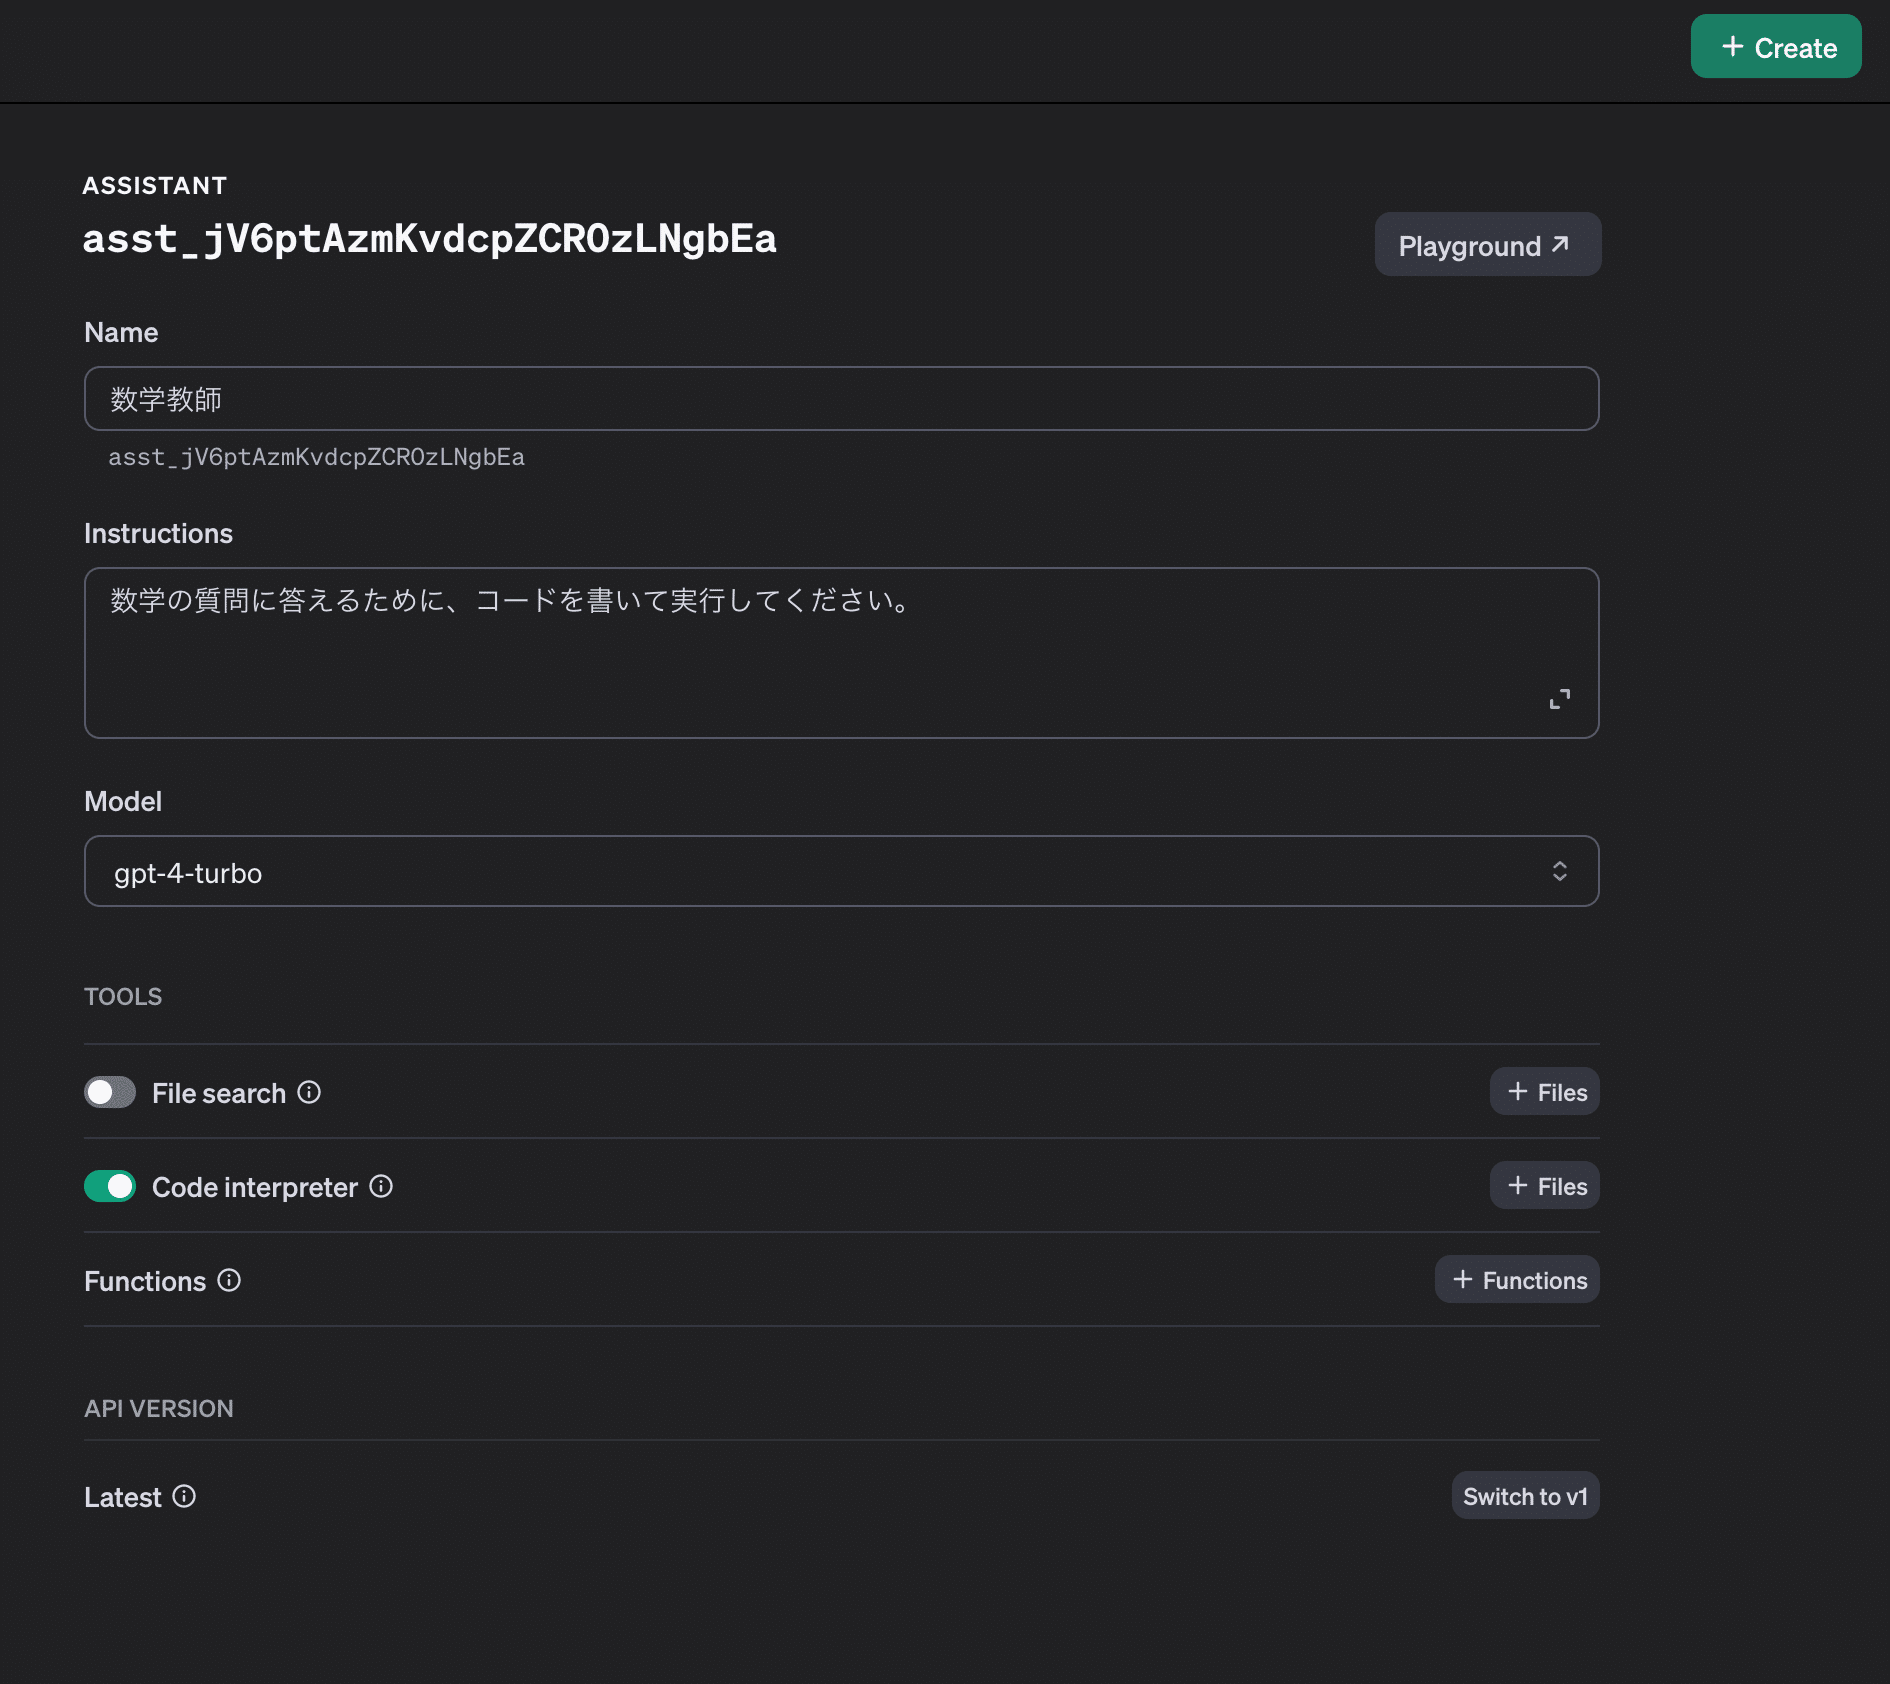Click the File search label text

pos(219,1093)
